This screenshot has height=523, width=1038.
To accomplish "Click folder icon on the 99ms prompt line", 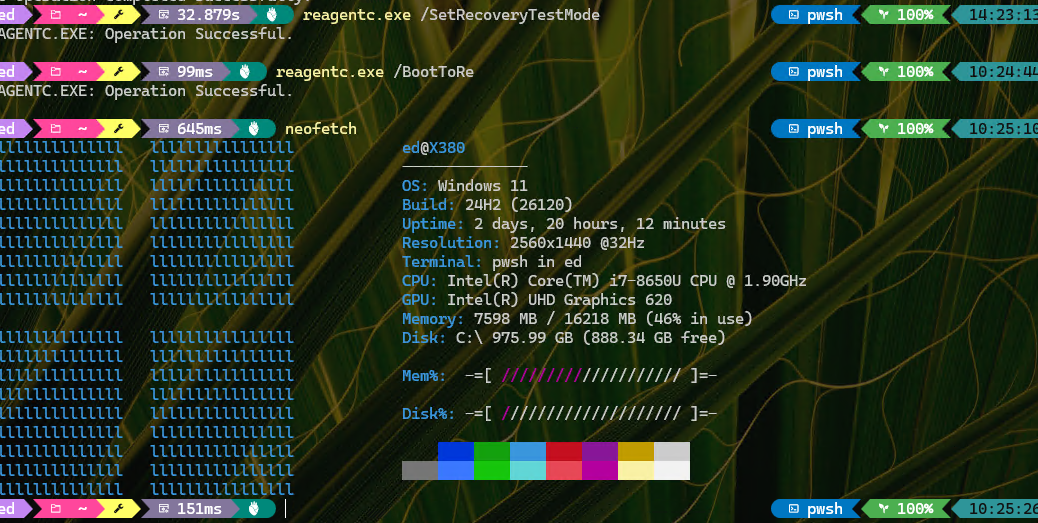I will click(x=56, y=71).
